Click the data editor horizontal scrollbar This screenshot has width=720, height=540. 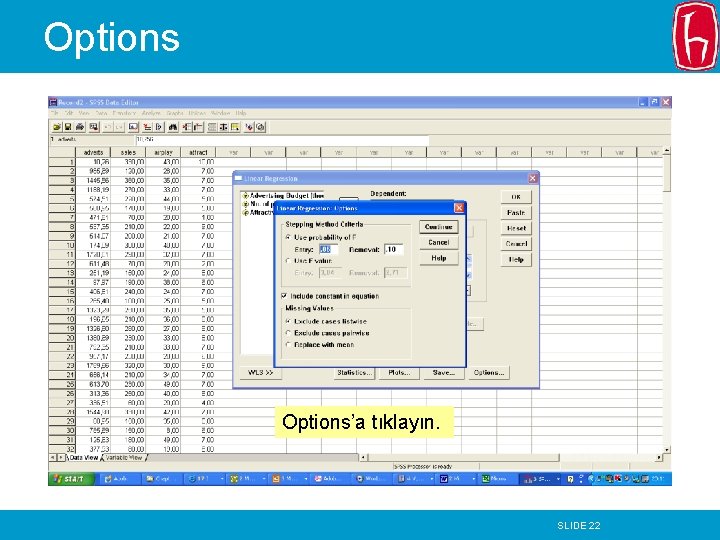click(512, 457)
